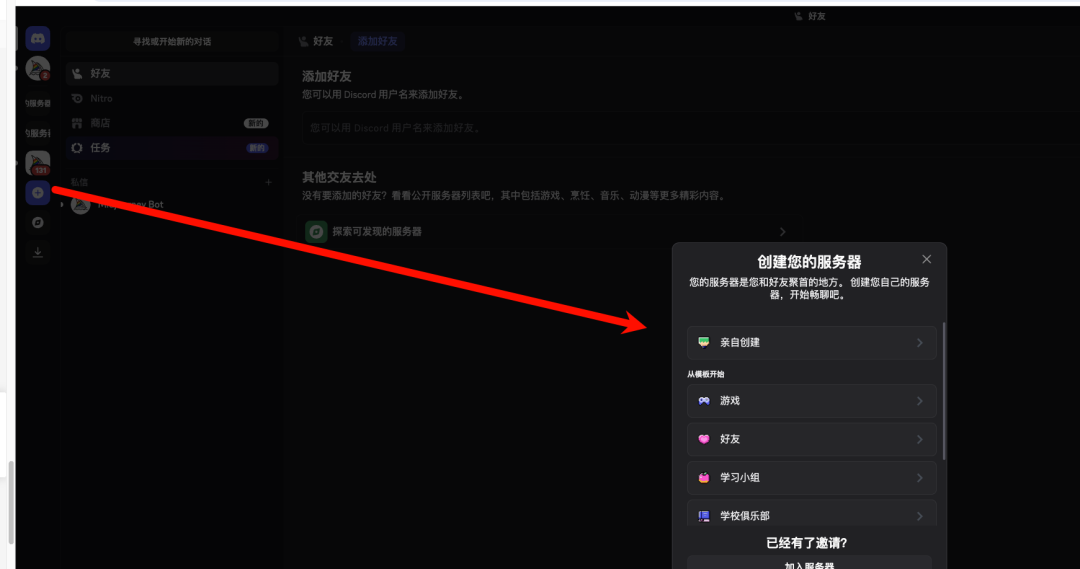Click the download apps icon
The width and height of the screenshot is (1080, 569).
[x=38, y=252]
